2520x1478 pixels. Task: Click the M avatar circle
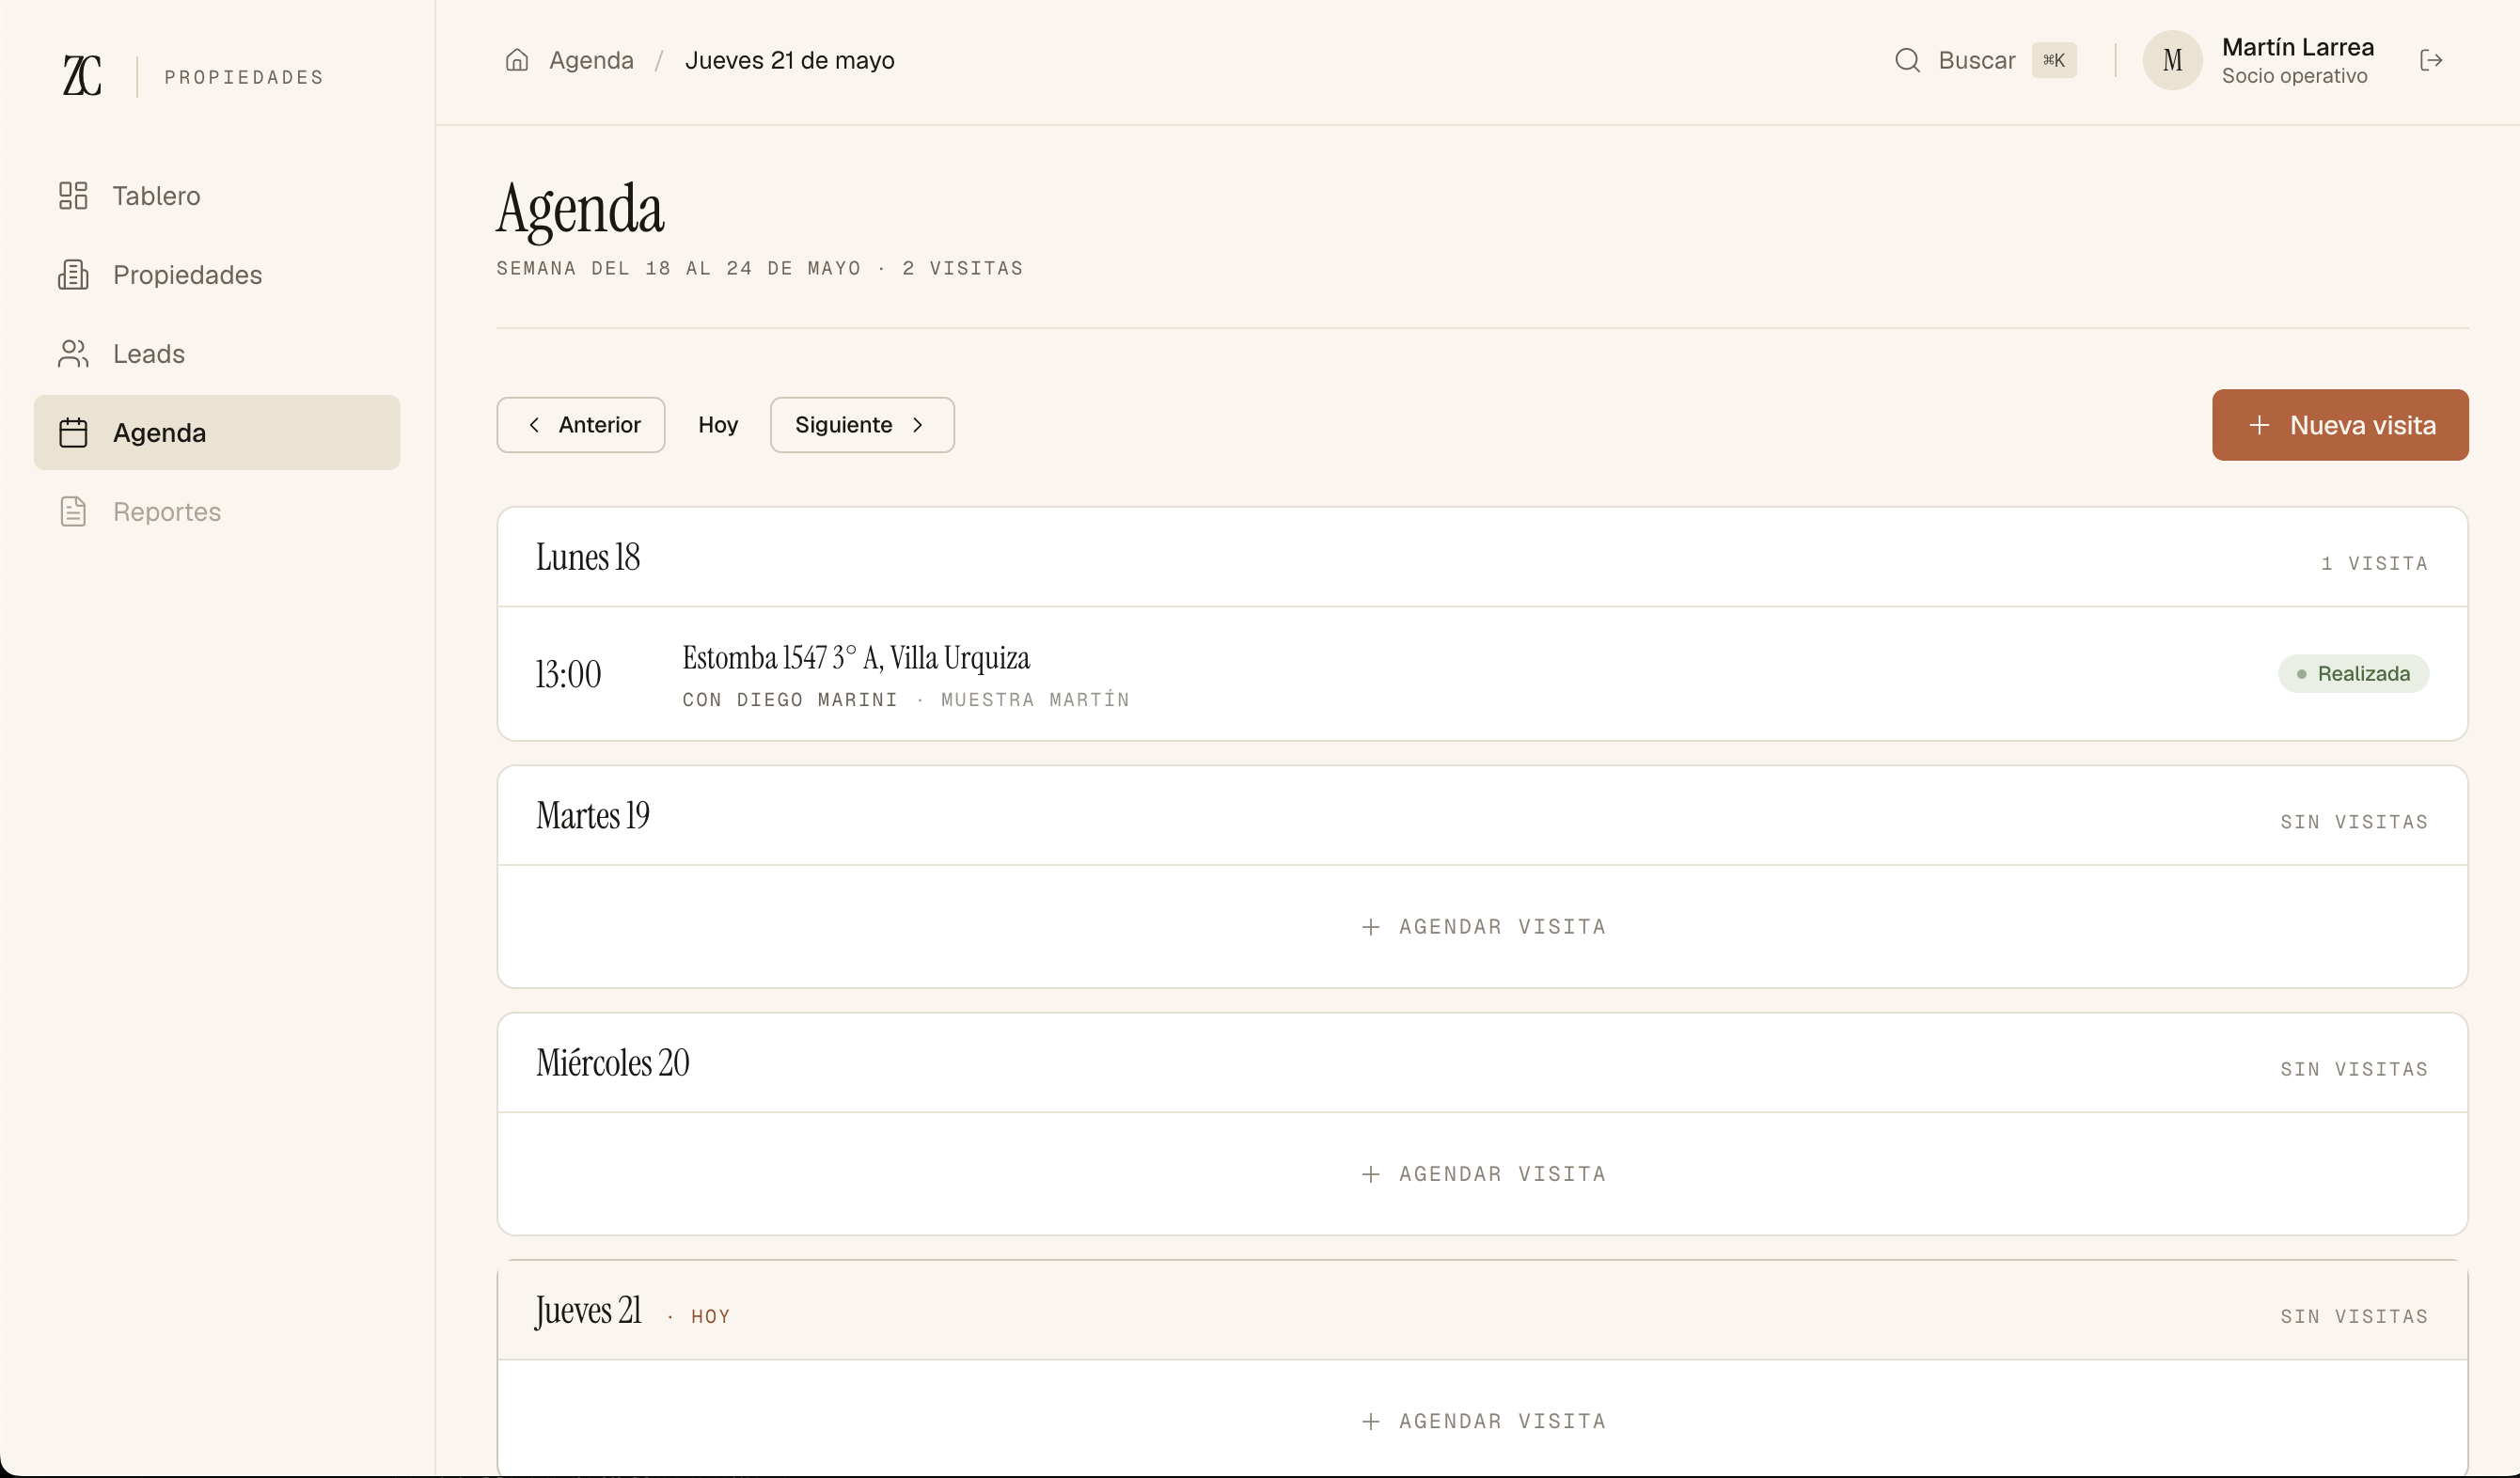[x=2172, y=60]
